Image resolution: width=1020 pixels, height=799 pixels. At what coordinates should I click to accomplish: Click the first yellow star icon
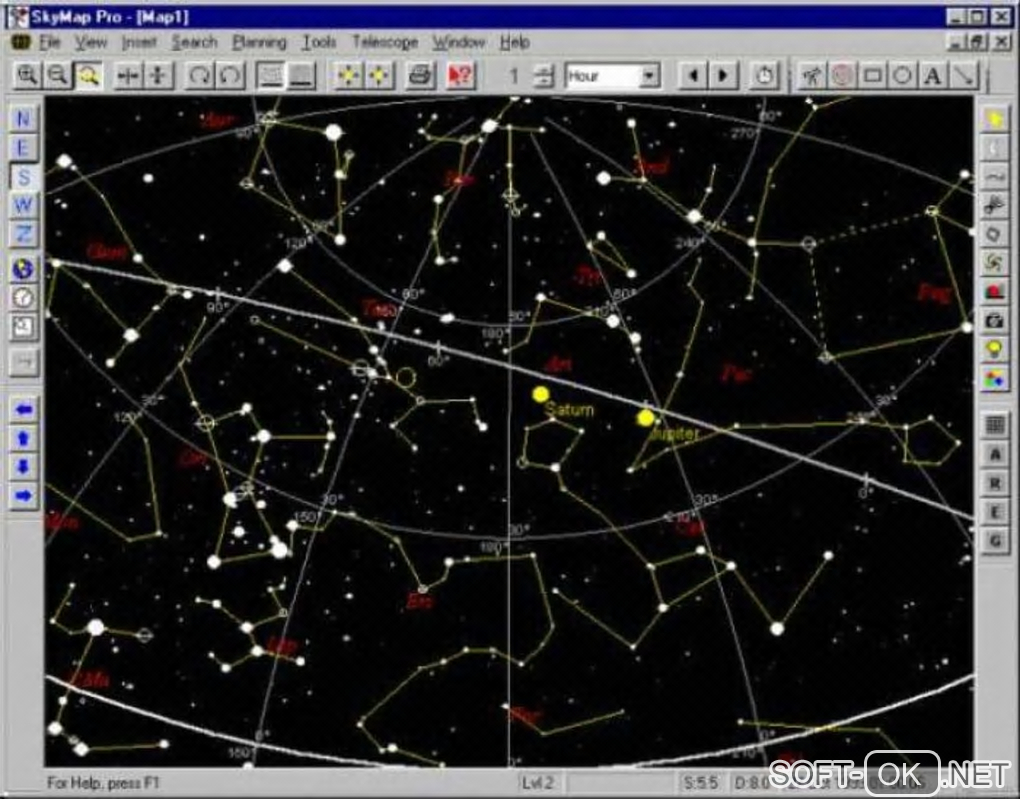348,75
